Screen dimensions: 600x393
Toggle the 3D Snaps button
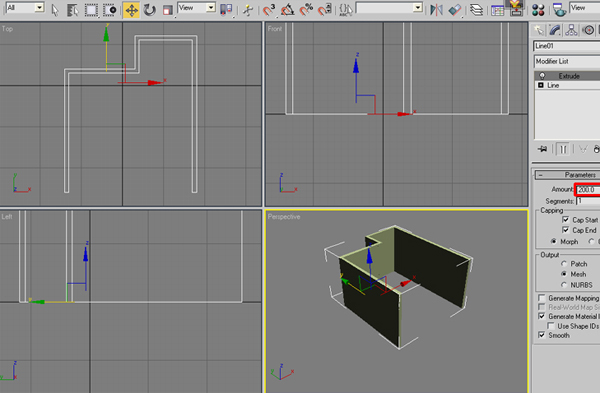point(269,10)
